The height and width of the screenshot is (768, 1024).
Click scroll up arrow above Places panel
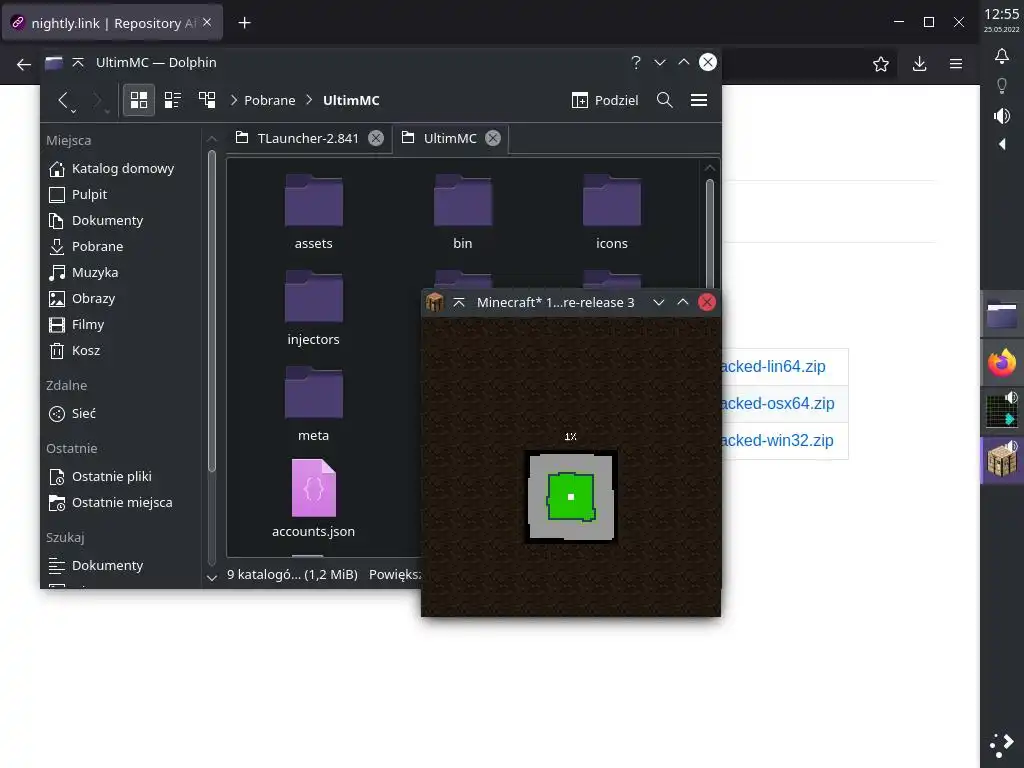(212, 139)
